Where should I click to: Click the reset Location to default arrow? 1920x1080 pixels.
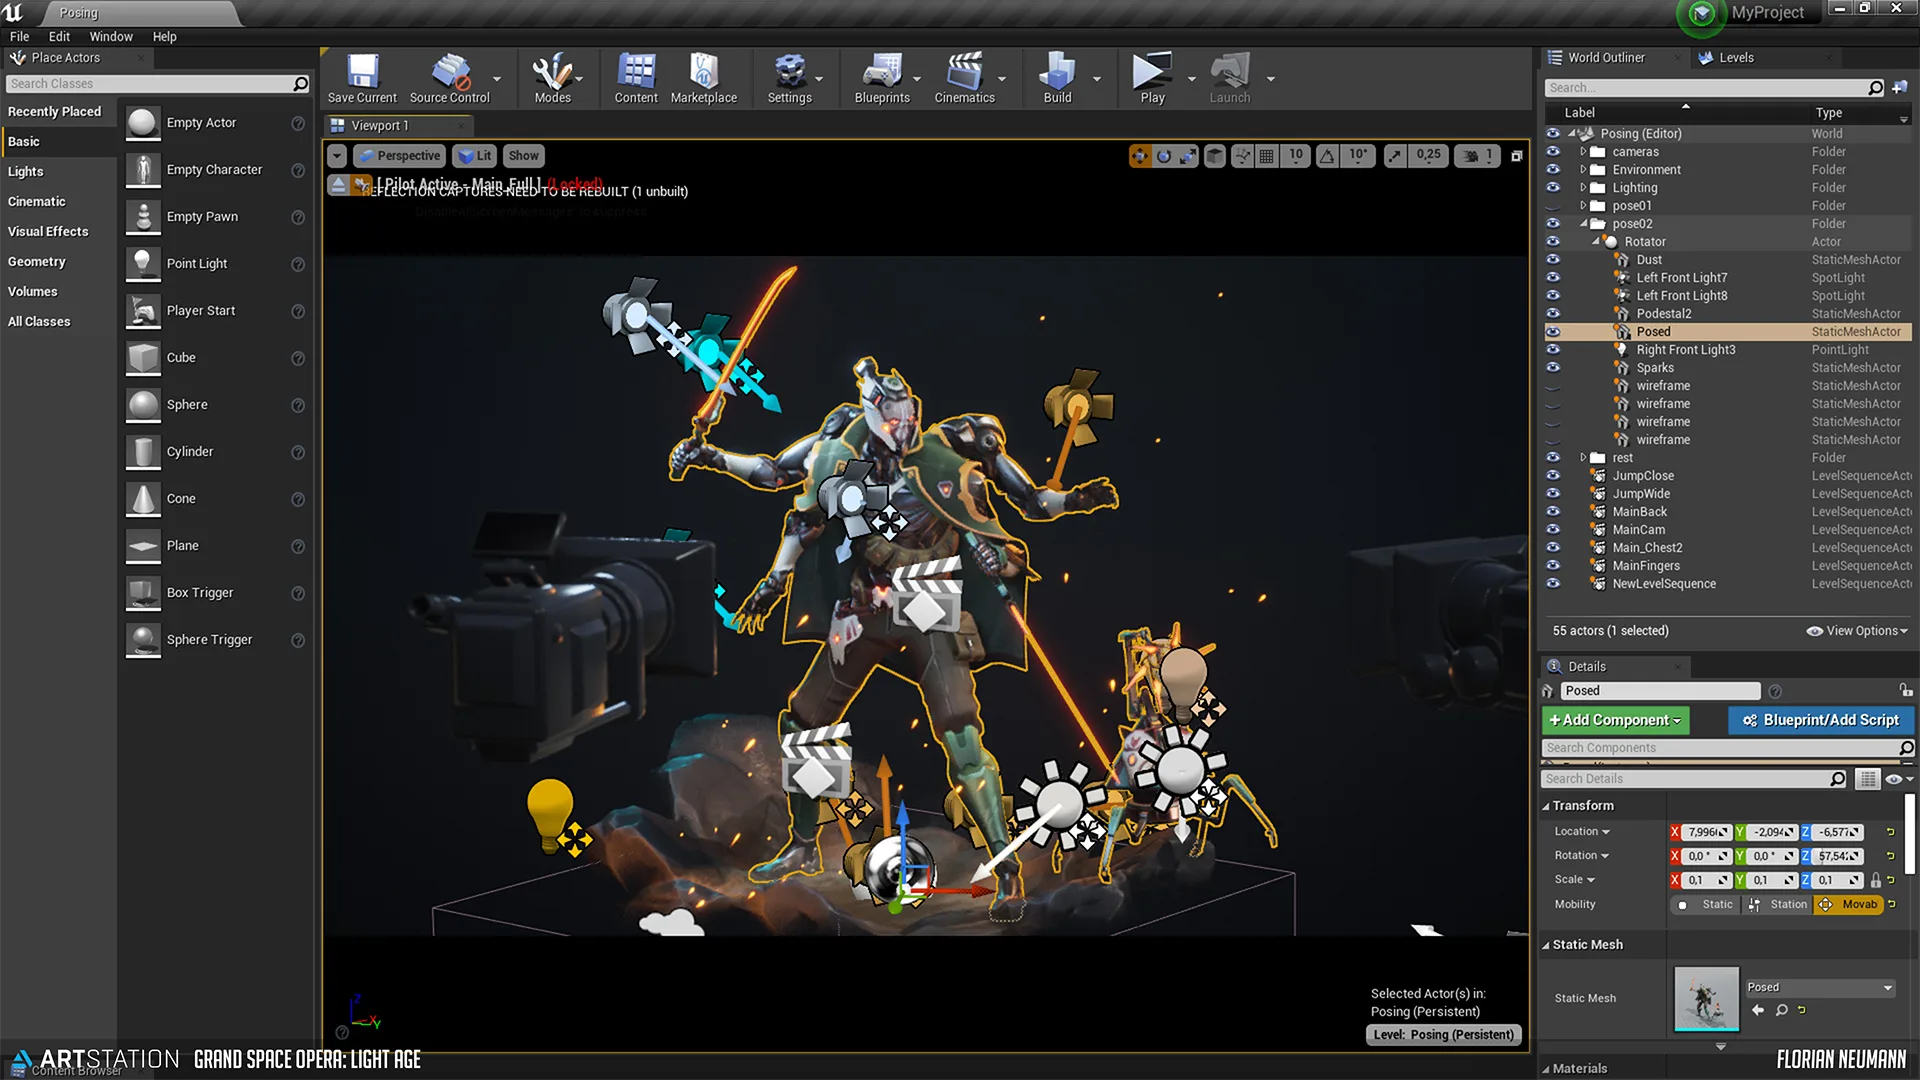tap(1890, 832)
